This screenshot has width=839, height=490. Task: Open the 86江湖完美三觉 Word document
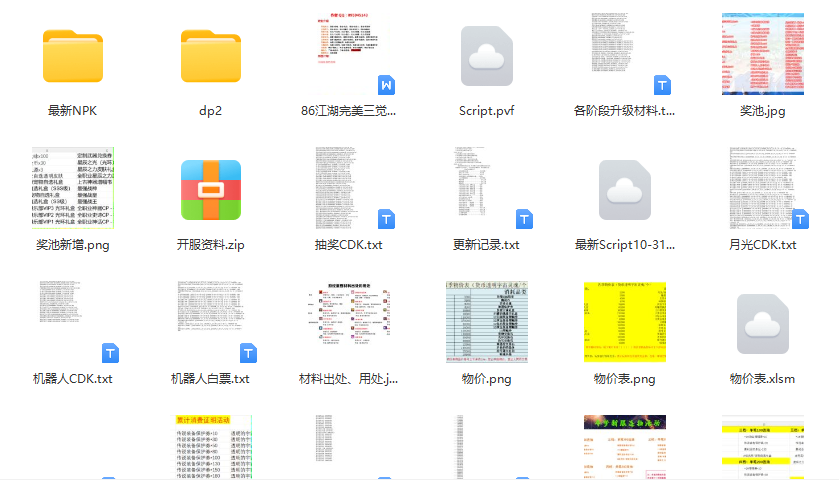(348, 54)
